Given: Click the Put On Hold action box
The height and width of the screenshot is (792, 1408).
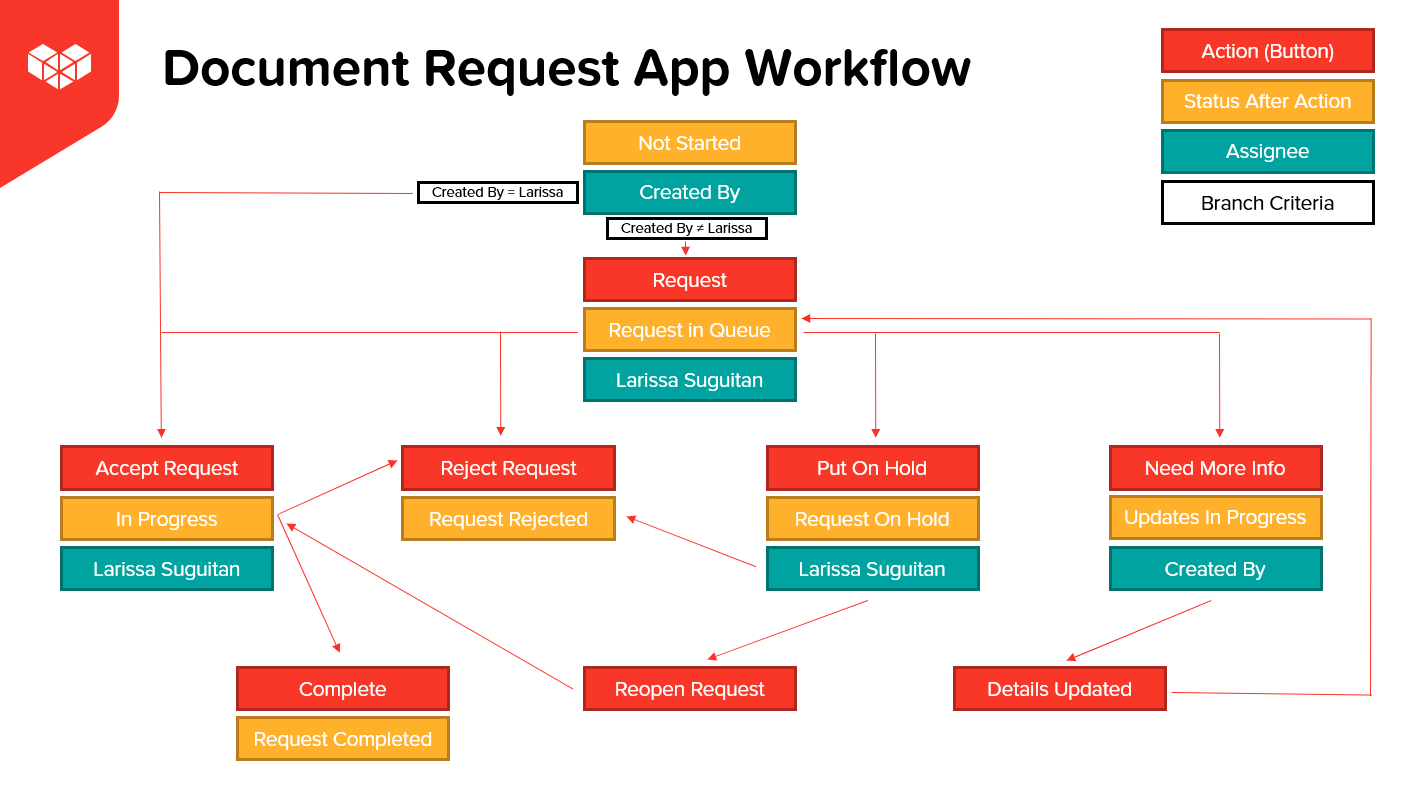Looking at the screenshot, I should pyautogui.click(x=872, y=467).
